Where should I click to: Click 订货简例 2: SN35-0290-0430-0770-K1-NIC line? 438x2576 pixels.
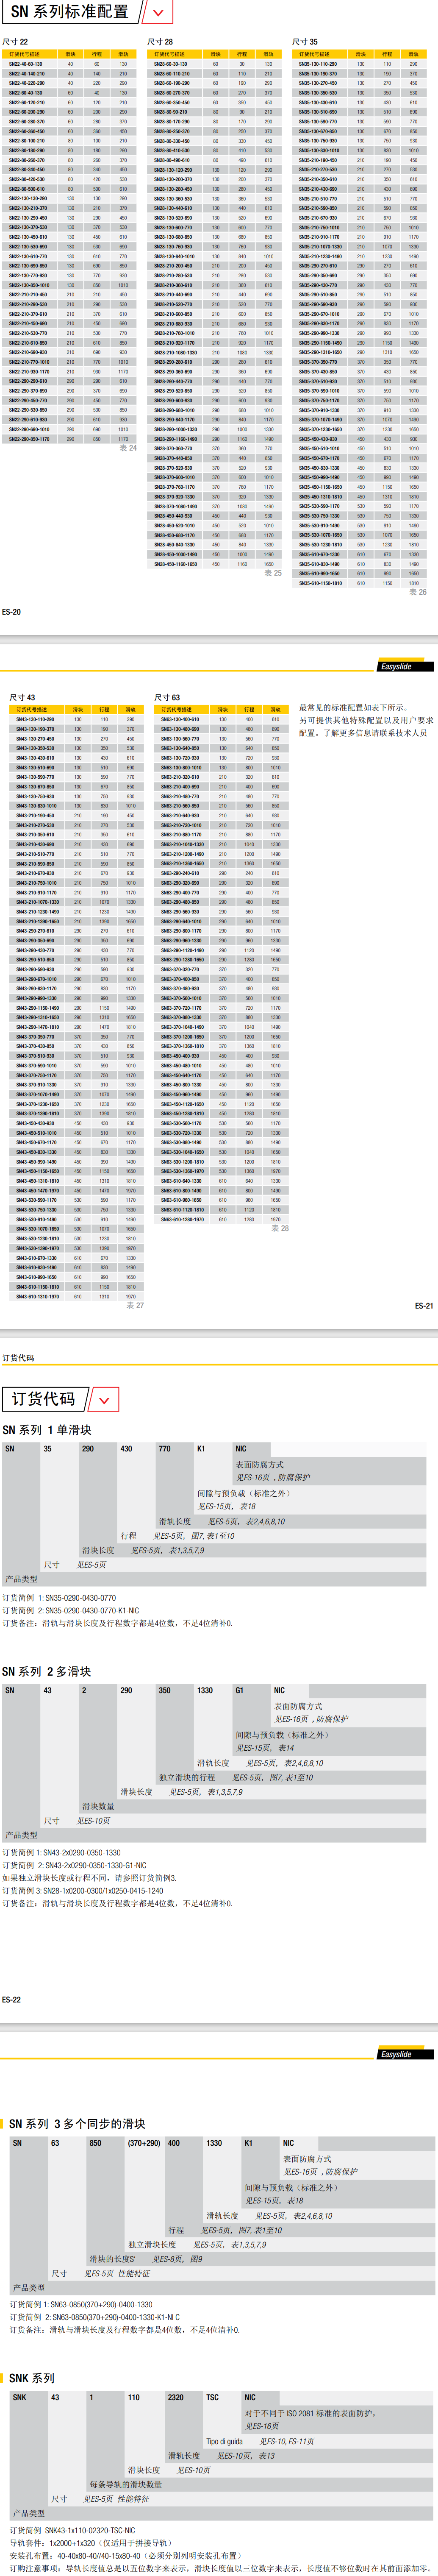[71, 1610]
